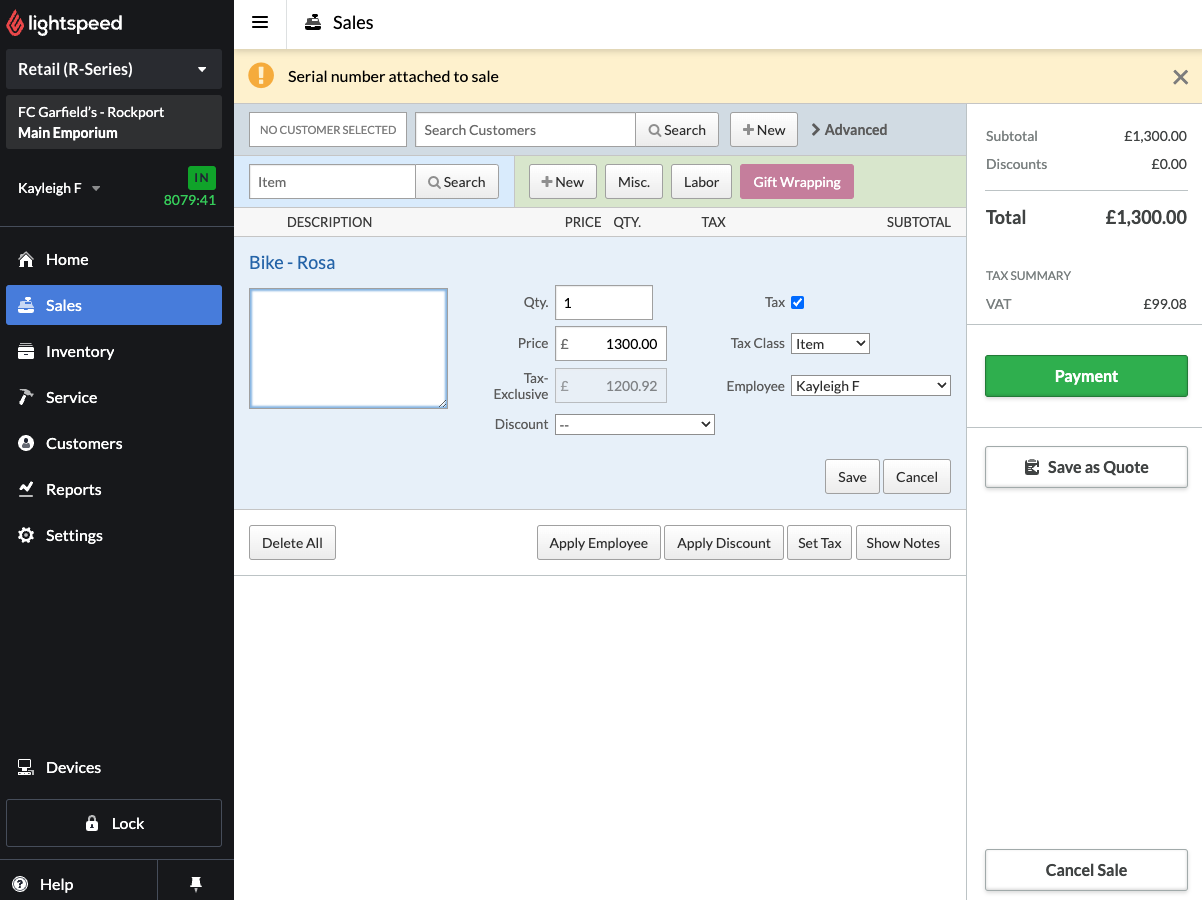The height and width of the screenshot is (900, 1202).
Task: Click Delete All button
Action: pyautogui.click(x=292, y=543)
